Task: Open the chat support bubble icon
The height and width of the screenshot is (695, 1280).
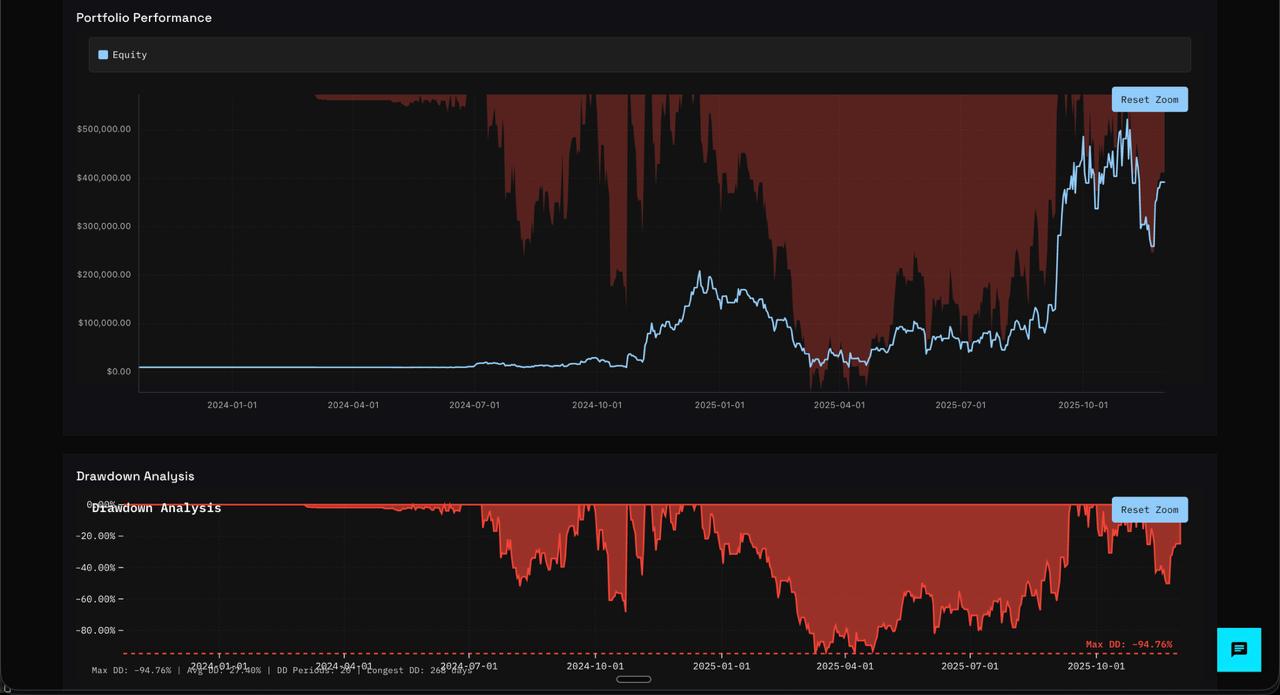Action: pyautogui.click(x=1239, y=649)
